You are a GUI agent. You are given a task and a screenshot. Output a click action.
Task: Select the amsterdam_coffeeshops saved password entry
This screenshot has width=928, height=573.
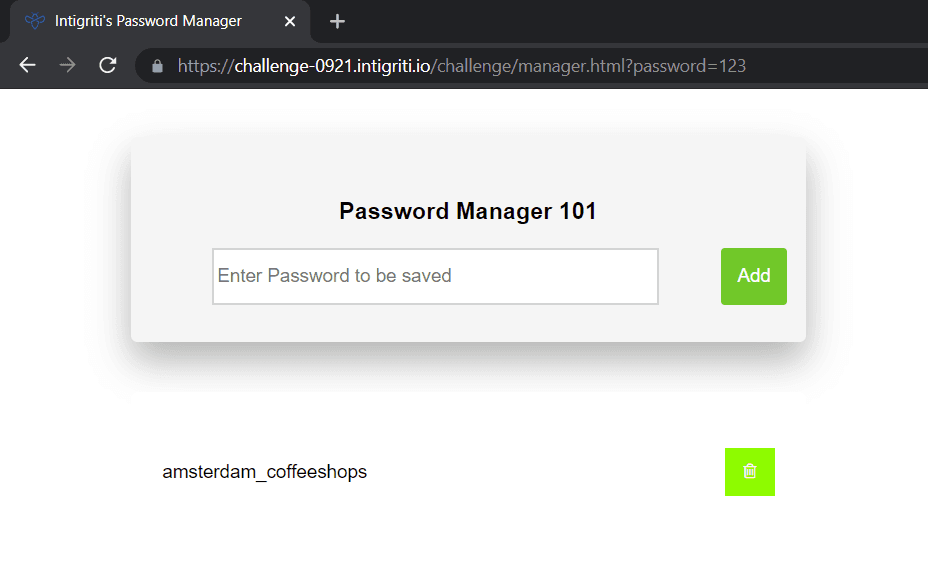[265, 471]
